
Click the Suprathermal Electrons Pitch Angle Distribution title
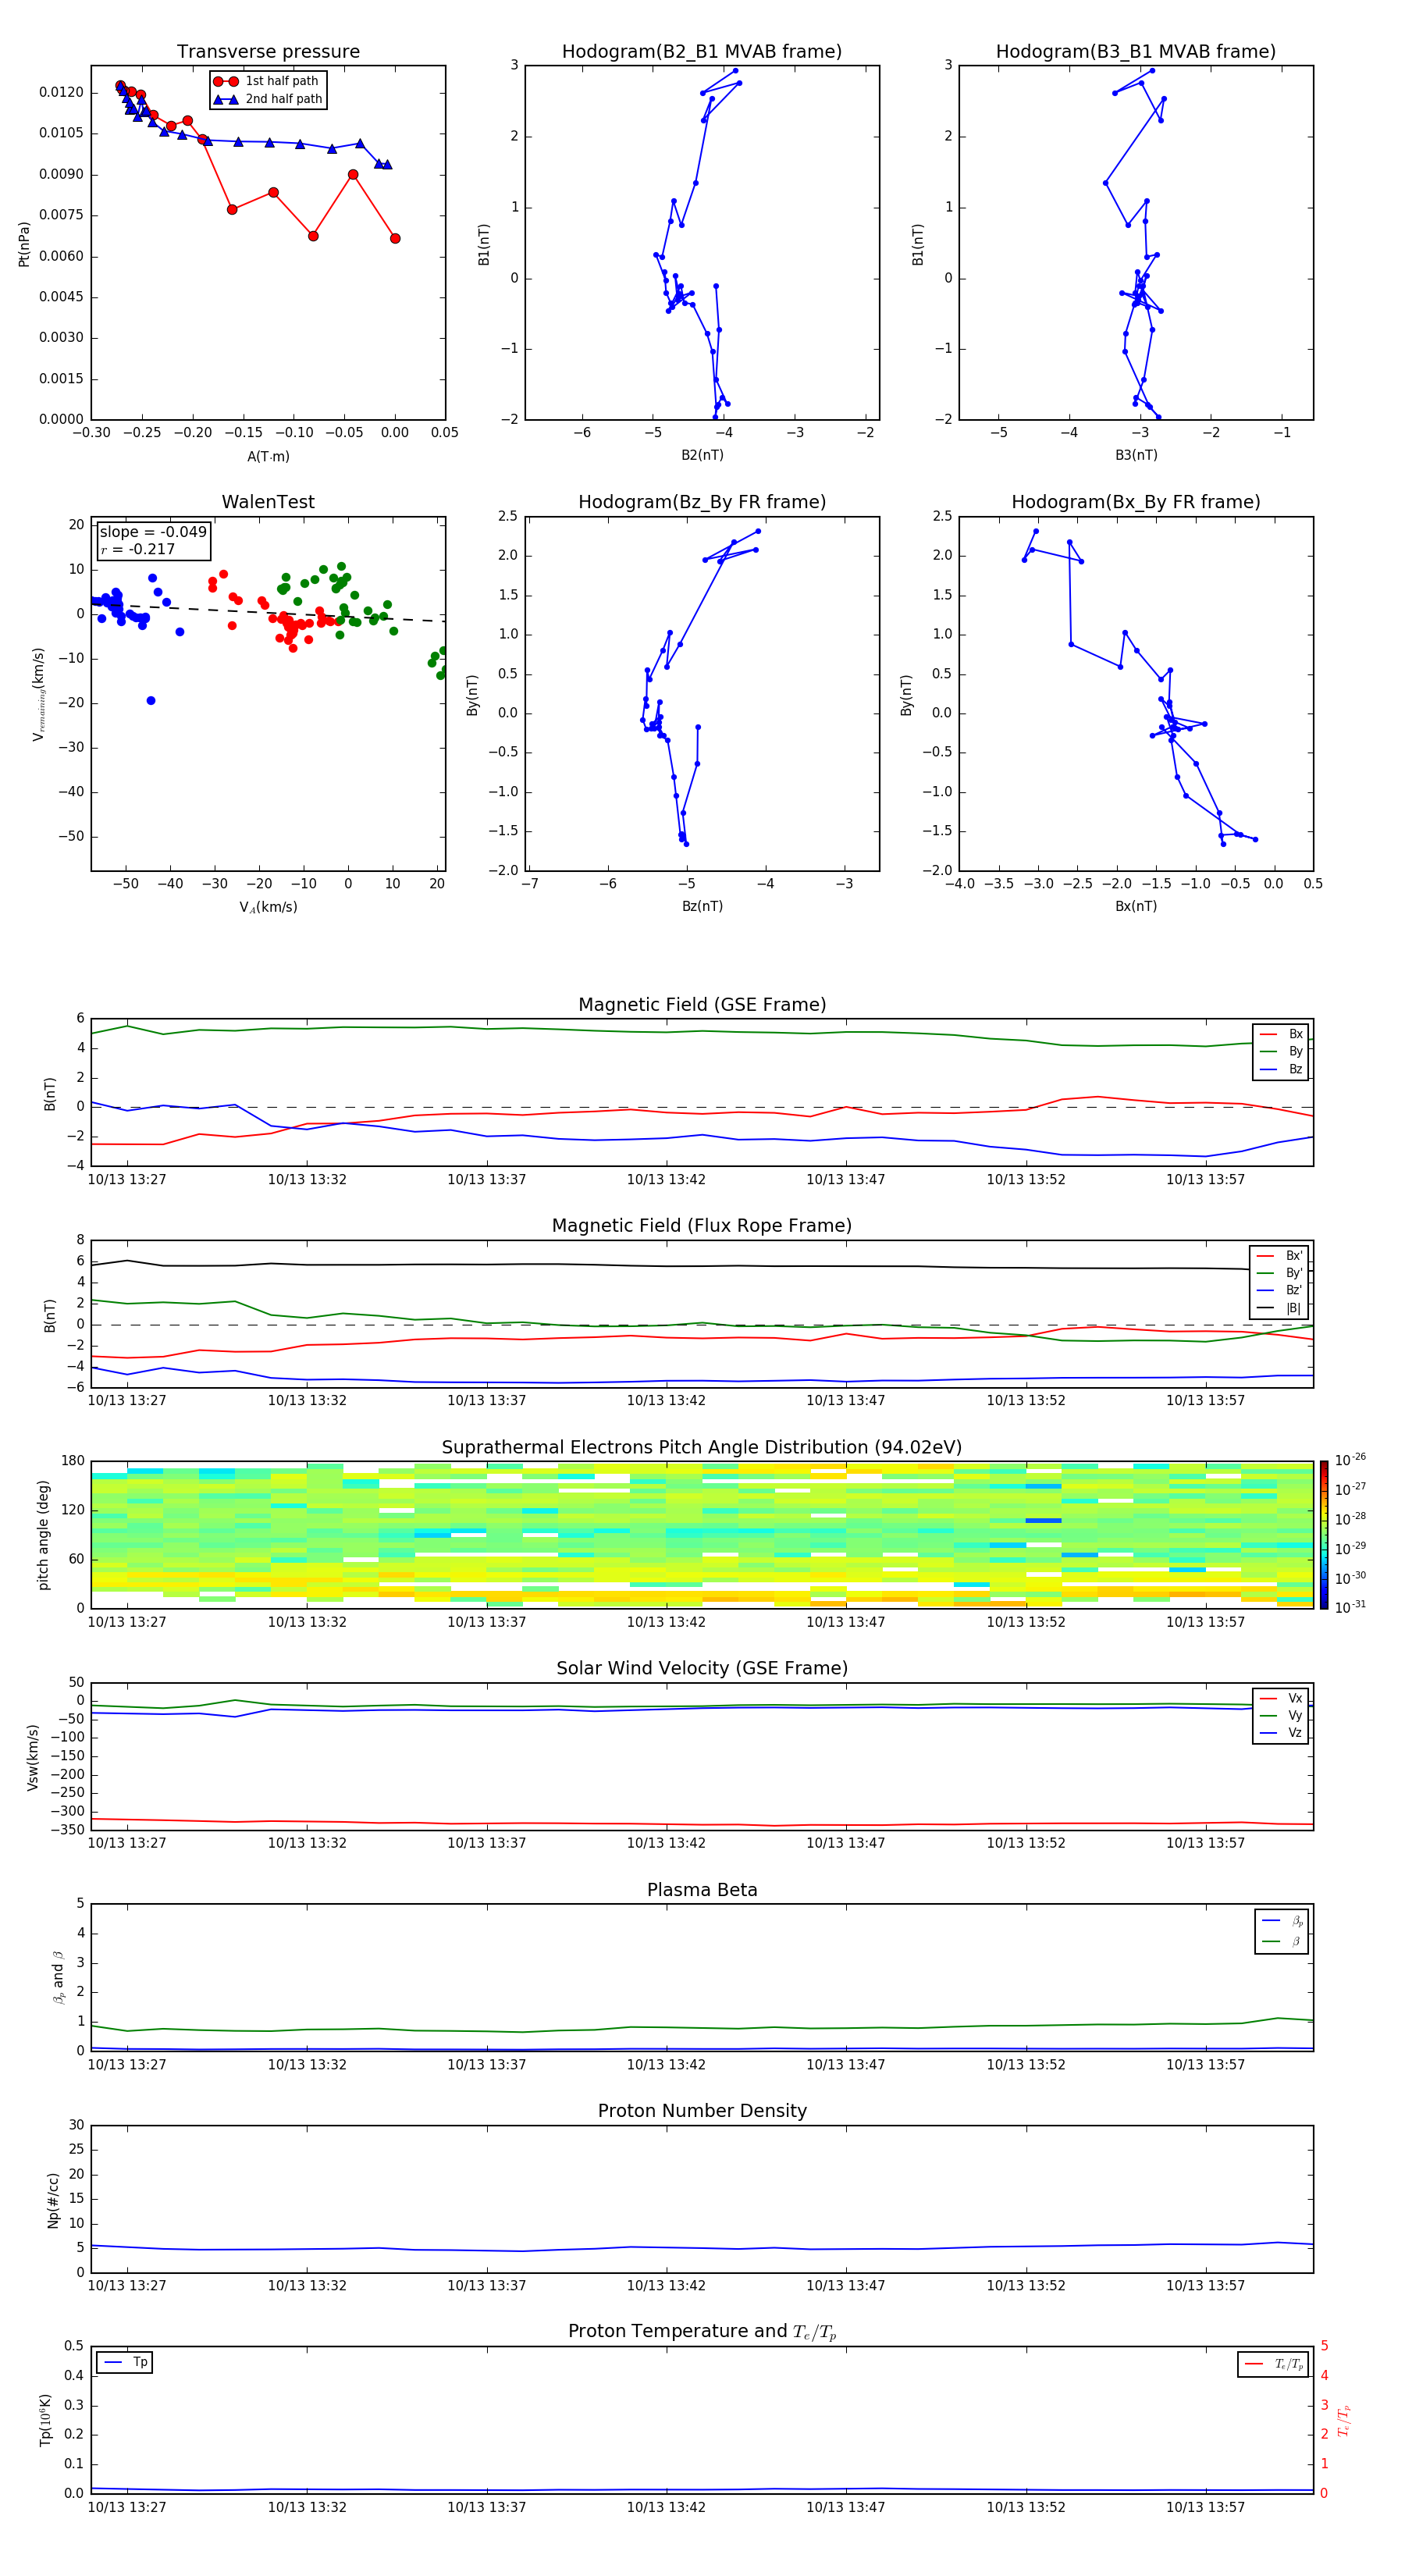(702, 1448)
